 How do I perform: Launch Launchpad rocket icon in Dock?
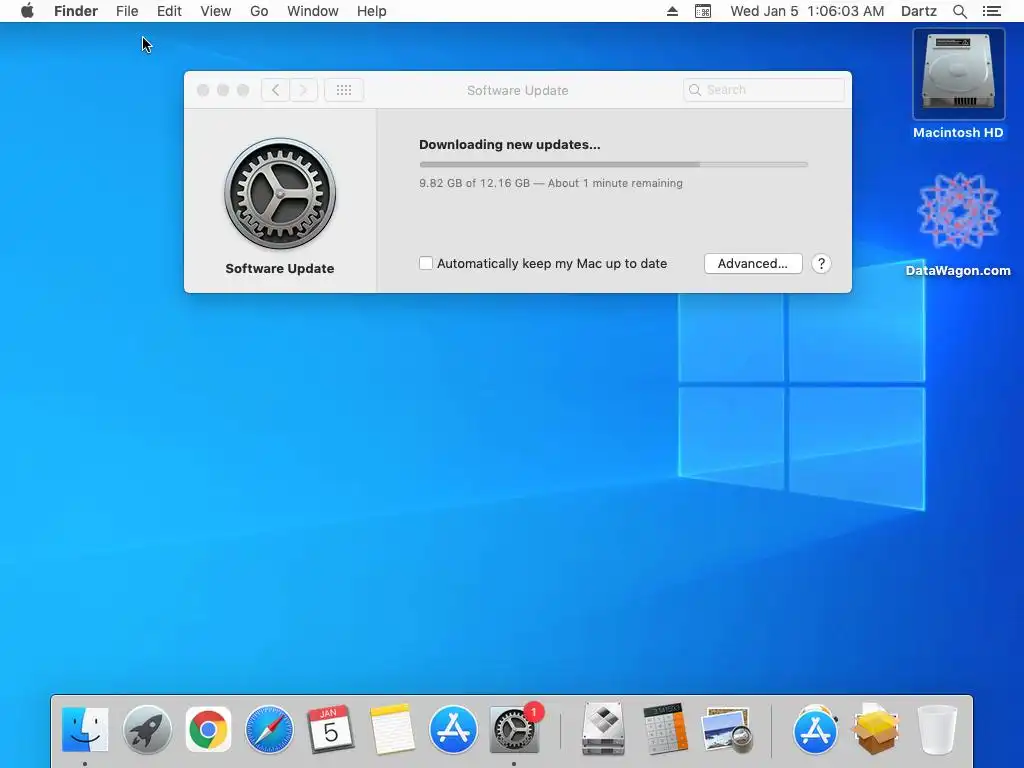click(x=147, y=729)
